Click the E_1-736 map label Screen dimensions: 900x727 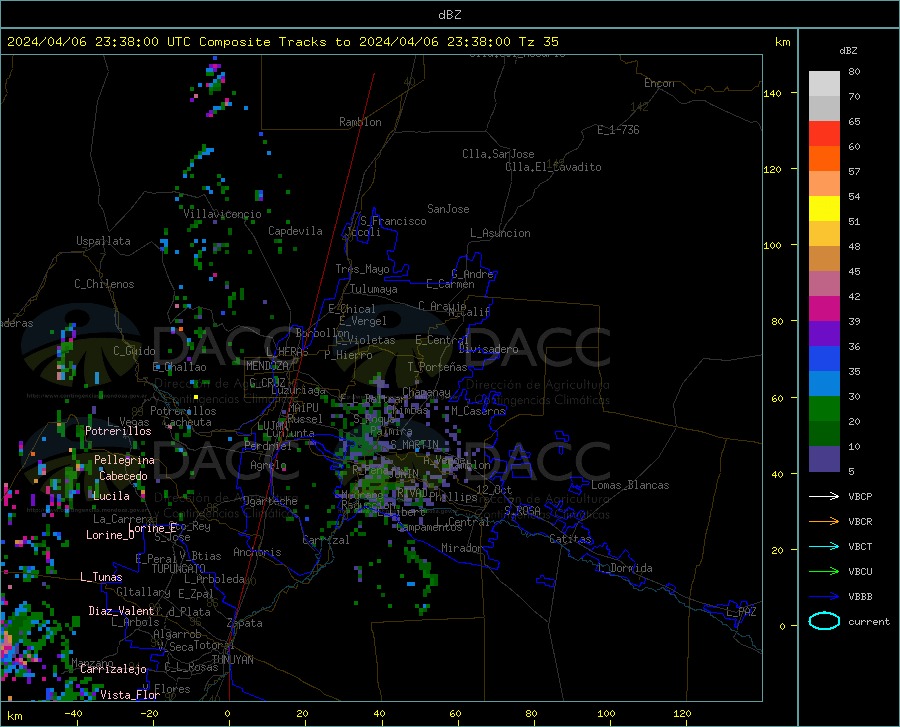point(618,130)
